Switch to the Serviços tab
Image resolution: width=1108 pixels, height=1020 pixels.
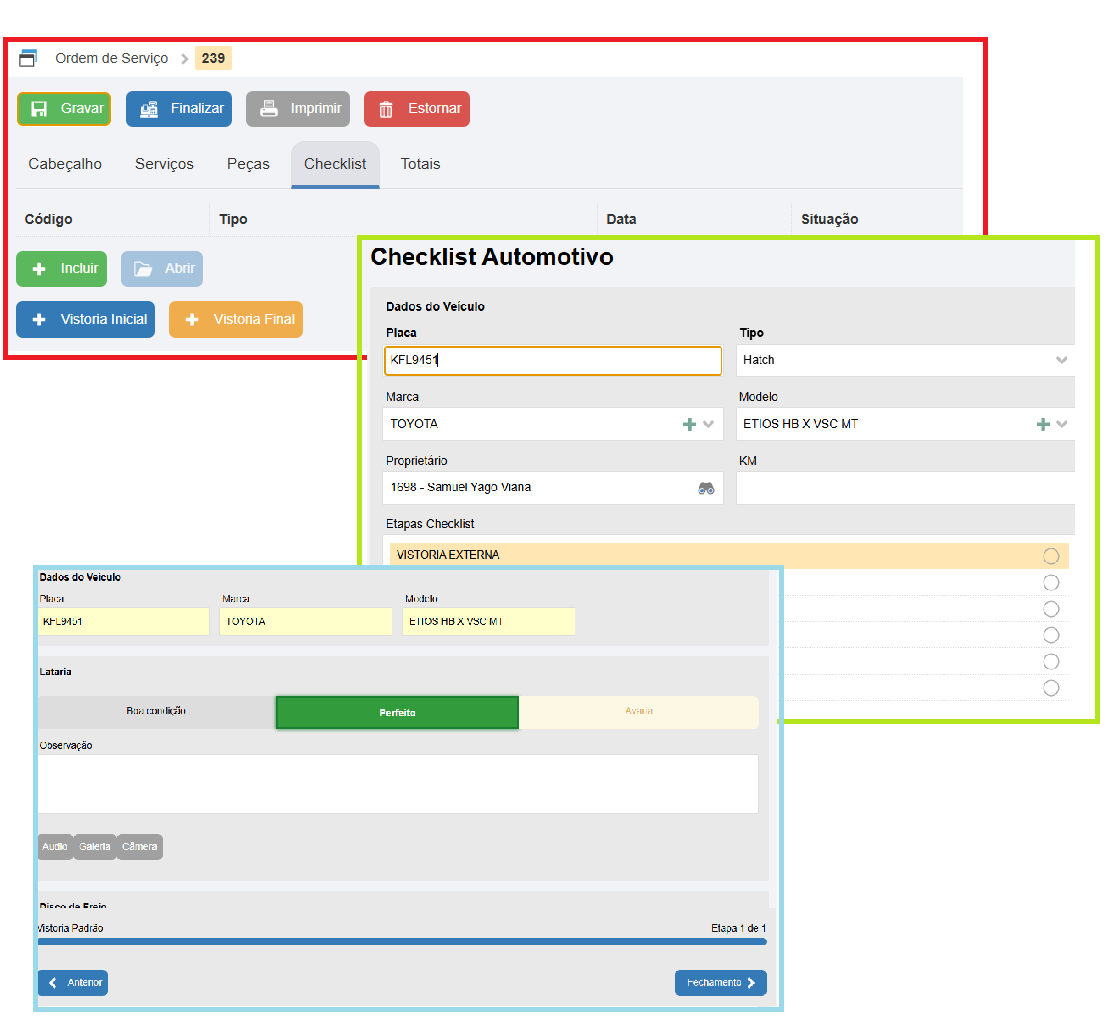coord(164,164)
